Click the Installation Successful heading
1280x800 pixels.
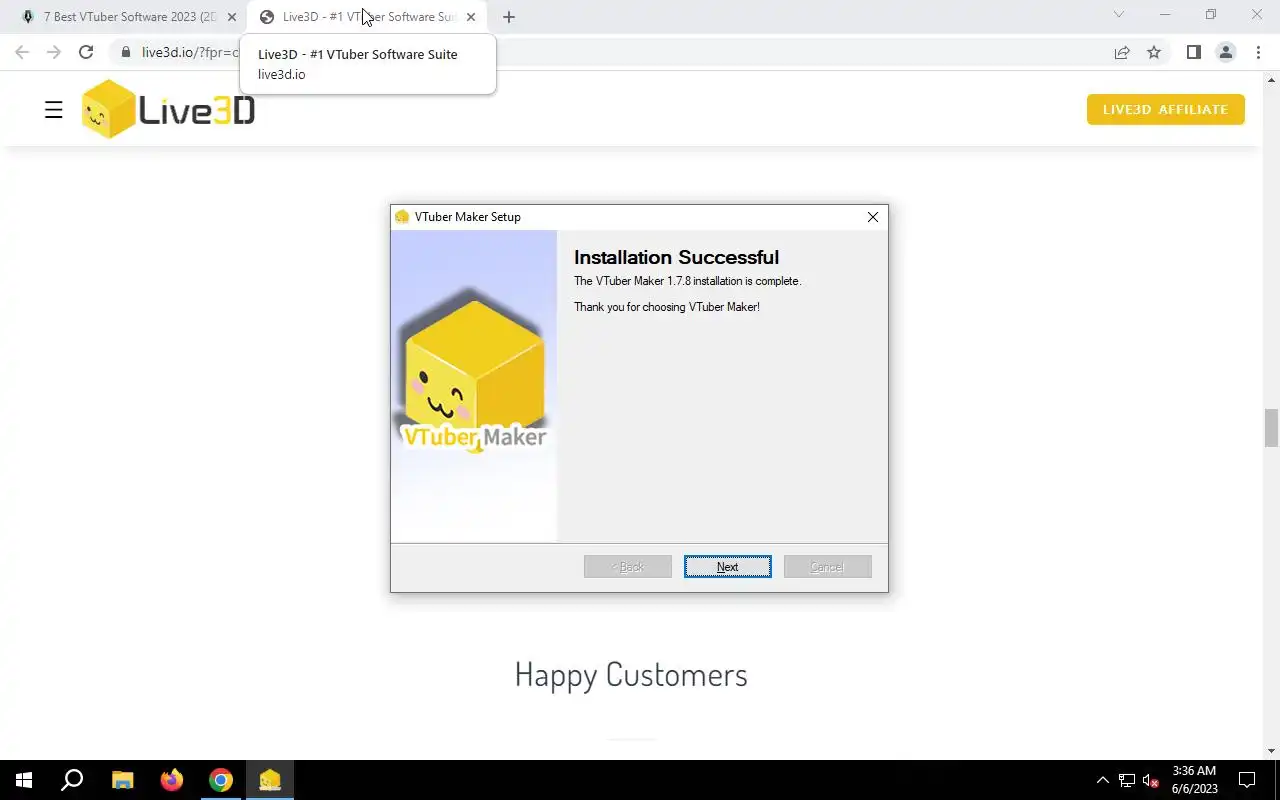click(x=676, y=257)
